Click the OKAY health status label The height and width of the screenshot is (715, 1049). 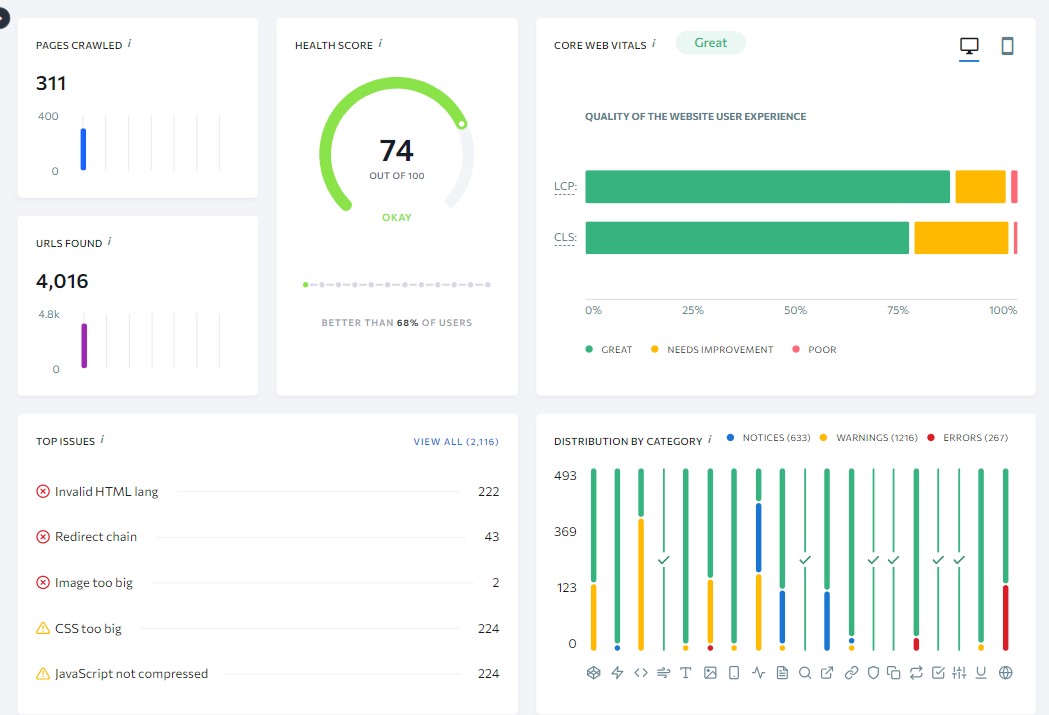tap(397, 217)
